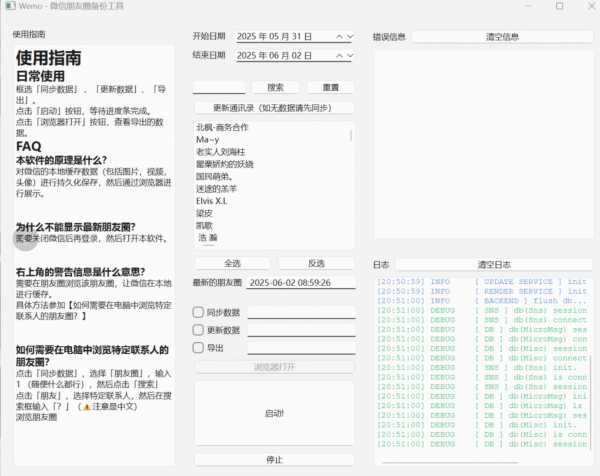Click the 更新通讯录 button
600x476 pixels.
tap(274, 108)
